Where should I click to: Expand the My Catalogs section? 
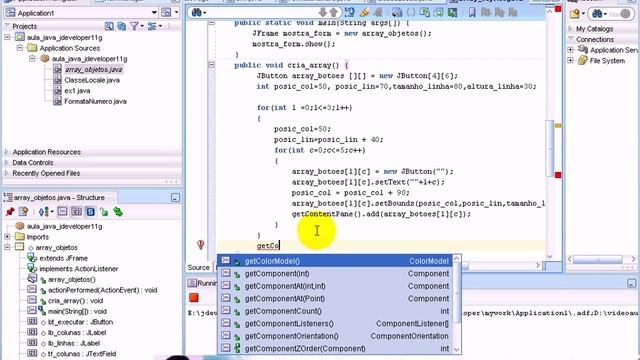click(x=571, y=29)
